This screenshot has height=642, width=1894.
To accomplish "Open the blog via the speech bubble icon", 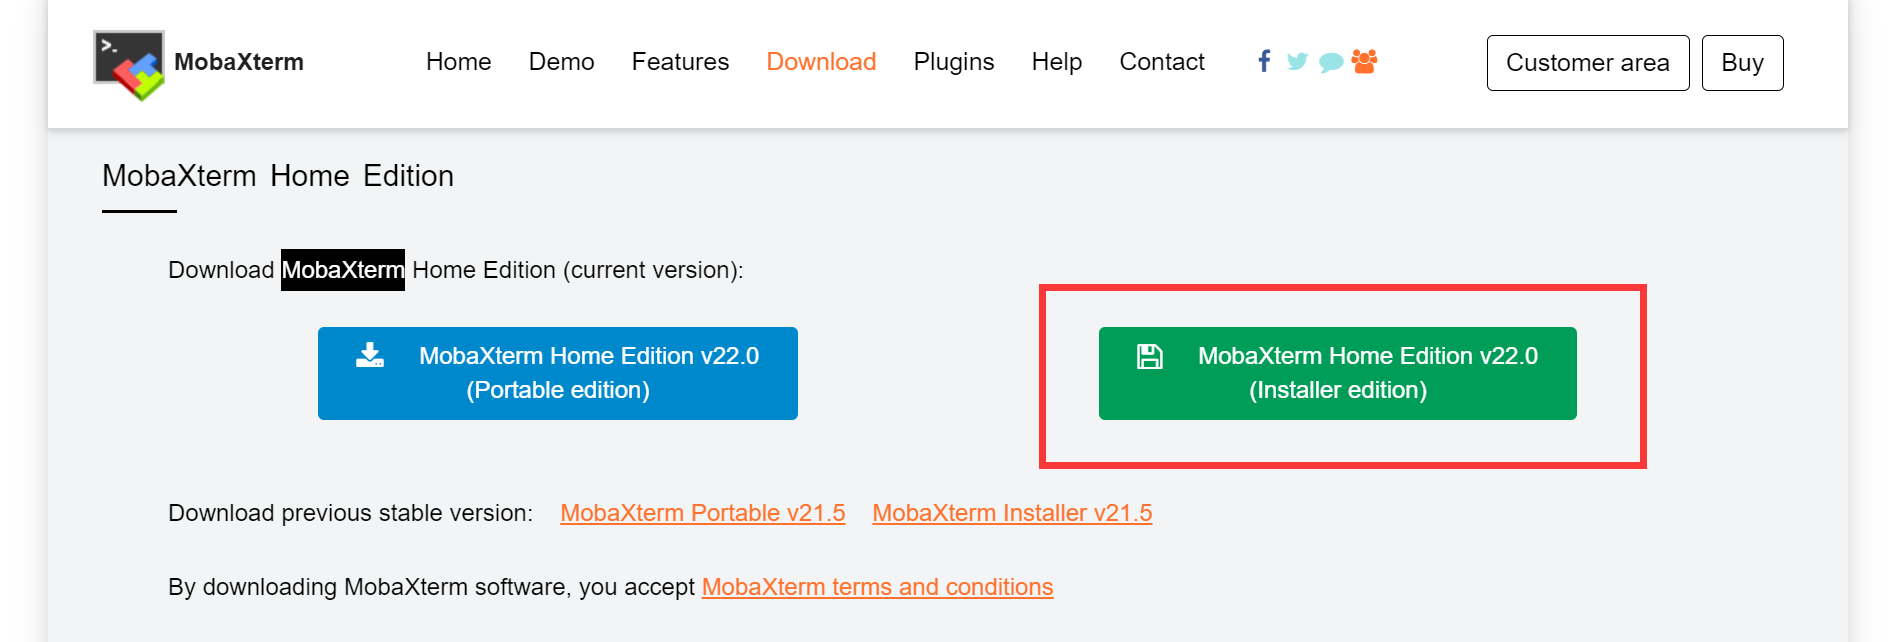I will point(1331,62).
